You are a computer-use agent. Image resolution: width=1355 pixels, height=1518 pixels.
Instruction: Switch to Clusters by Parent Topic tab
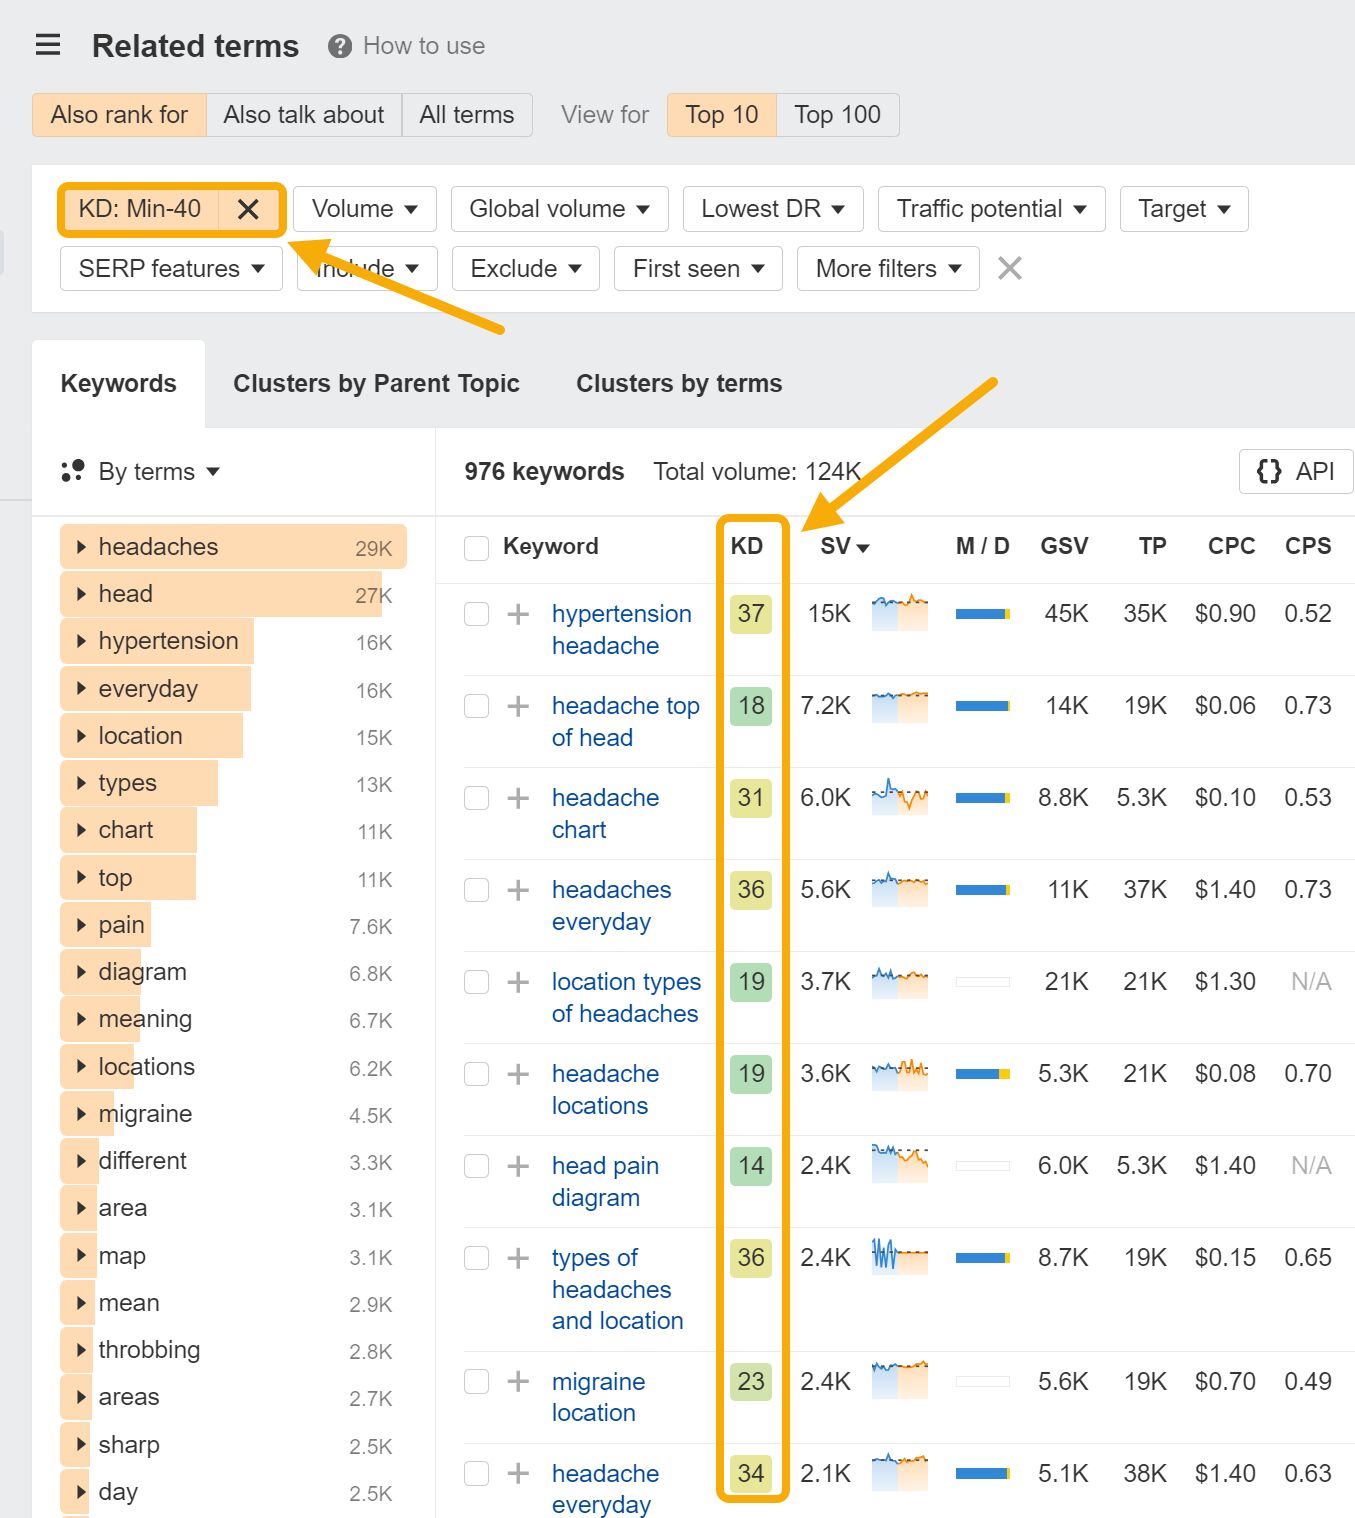(376, 383)
